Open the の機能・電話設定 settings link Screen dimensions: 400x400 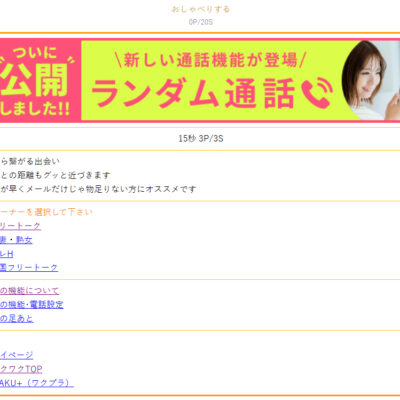tap(32, 304)
